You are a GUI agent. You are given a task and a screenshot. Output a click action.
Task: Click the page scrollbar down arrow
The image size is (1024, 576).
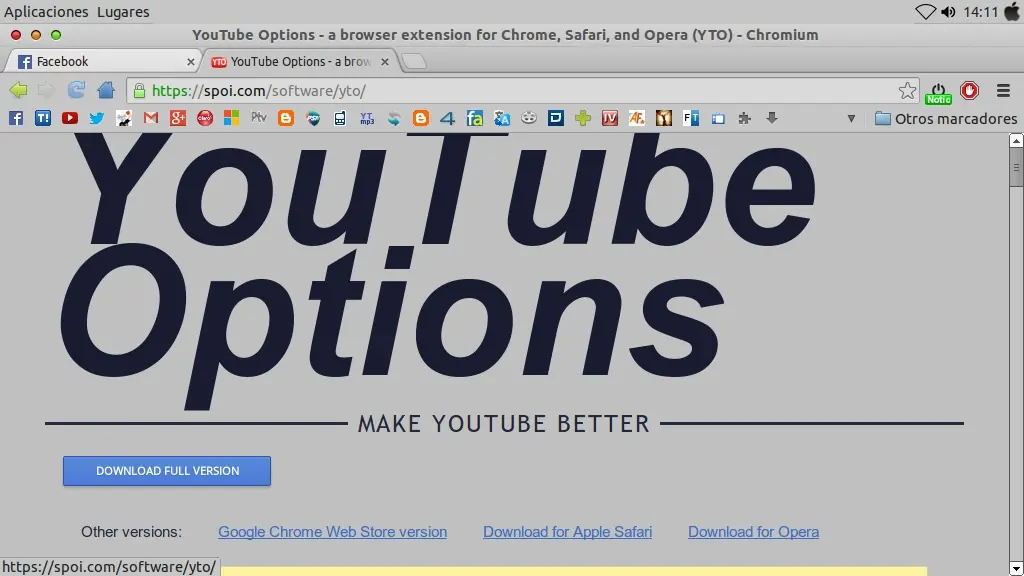[1016, 569]
